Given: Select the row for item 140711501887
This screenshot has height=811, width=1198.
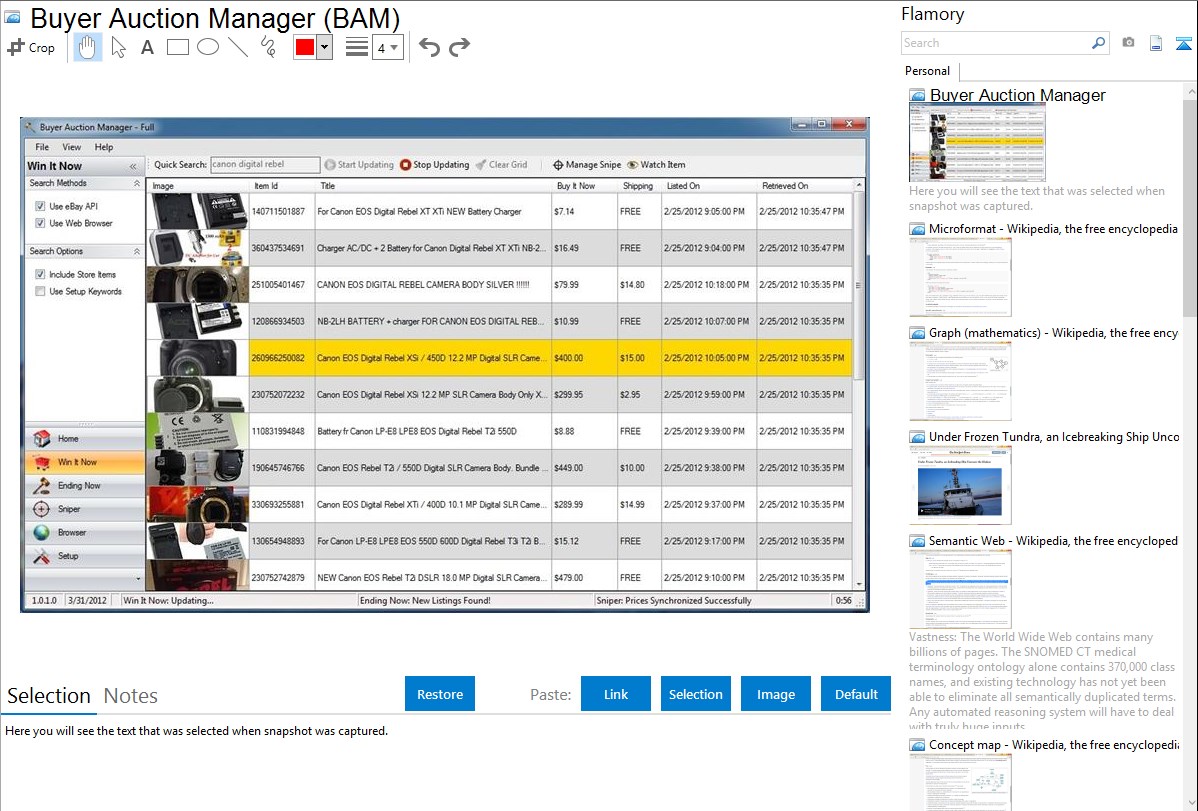Looking at the screenshot, I should [x=499, y=212].
